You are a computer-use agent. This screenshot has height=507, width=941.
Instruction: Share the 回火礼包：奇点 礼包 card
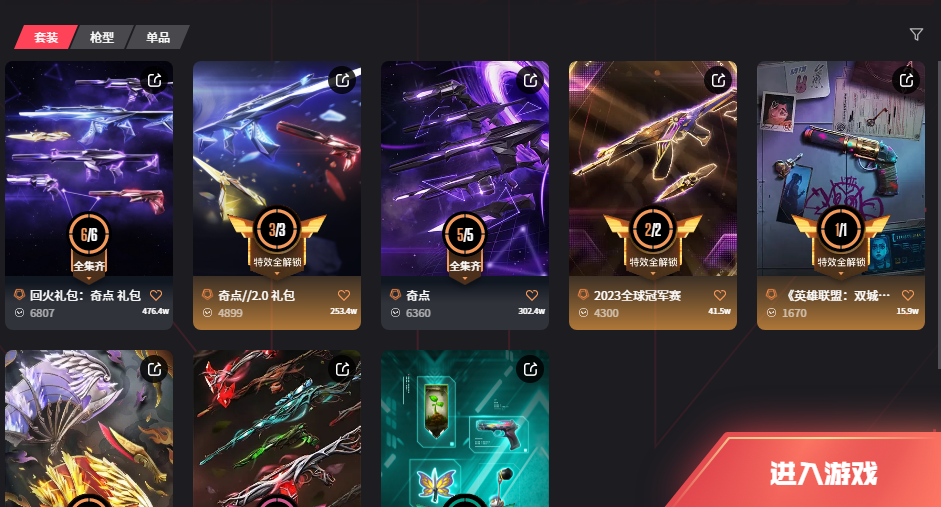155,80
